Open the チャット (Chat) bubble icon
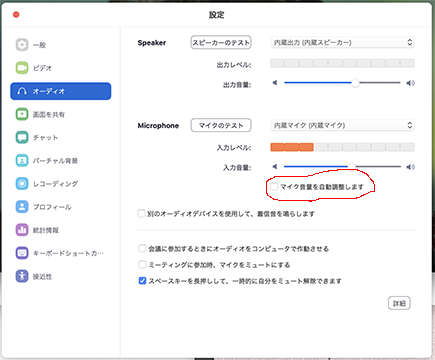This screenshot has width=435, height=360. 22,137
